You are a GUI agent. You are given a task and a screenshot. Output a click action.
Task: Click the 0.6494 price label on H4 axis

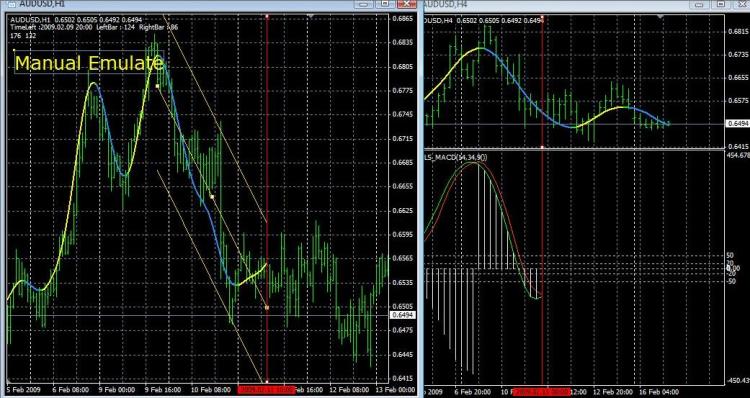(x=738, y=123)
